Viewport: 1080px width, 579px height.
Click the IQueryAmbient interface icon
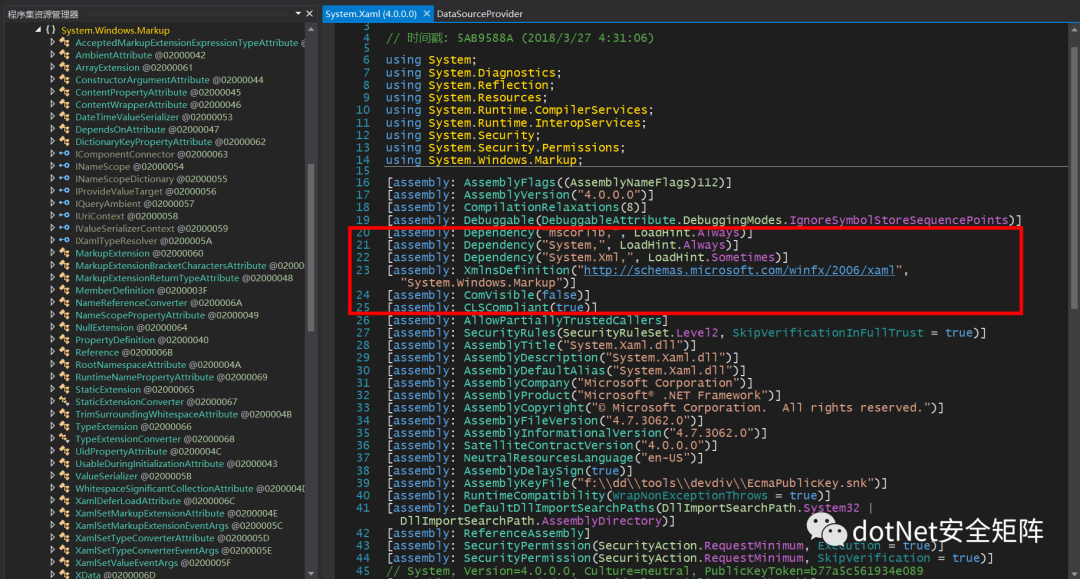point(64,204)
